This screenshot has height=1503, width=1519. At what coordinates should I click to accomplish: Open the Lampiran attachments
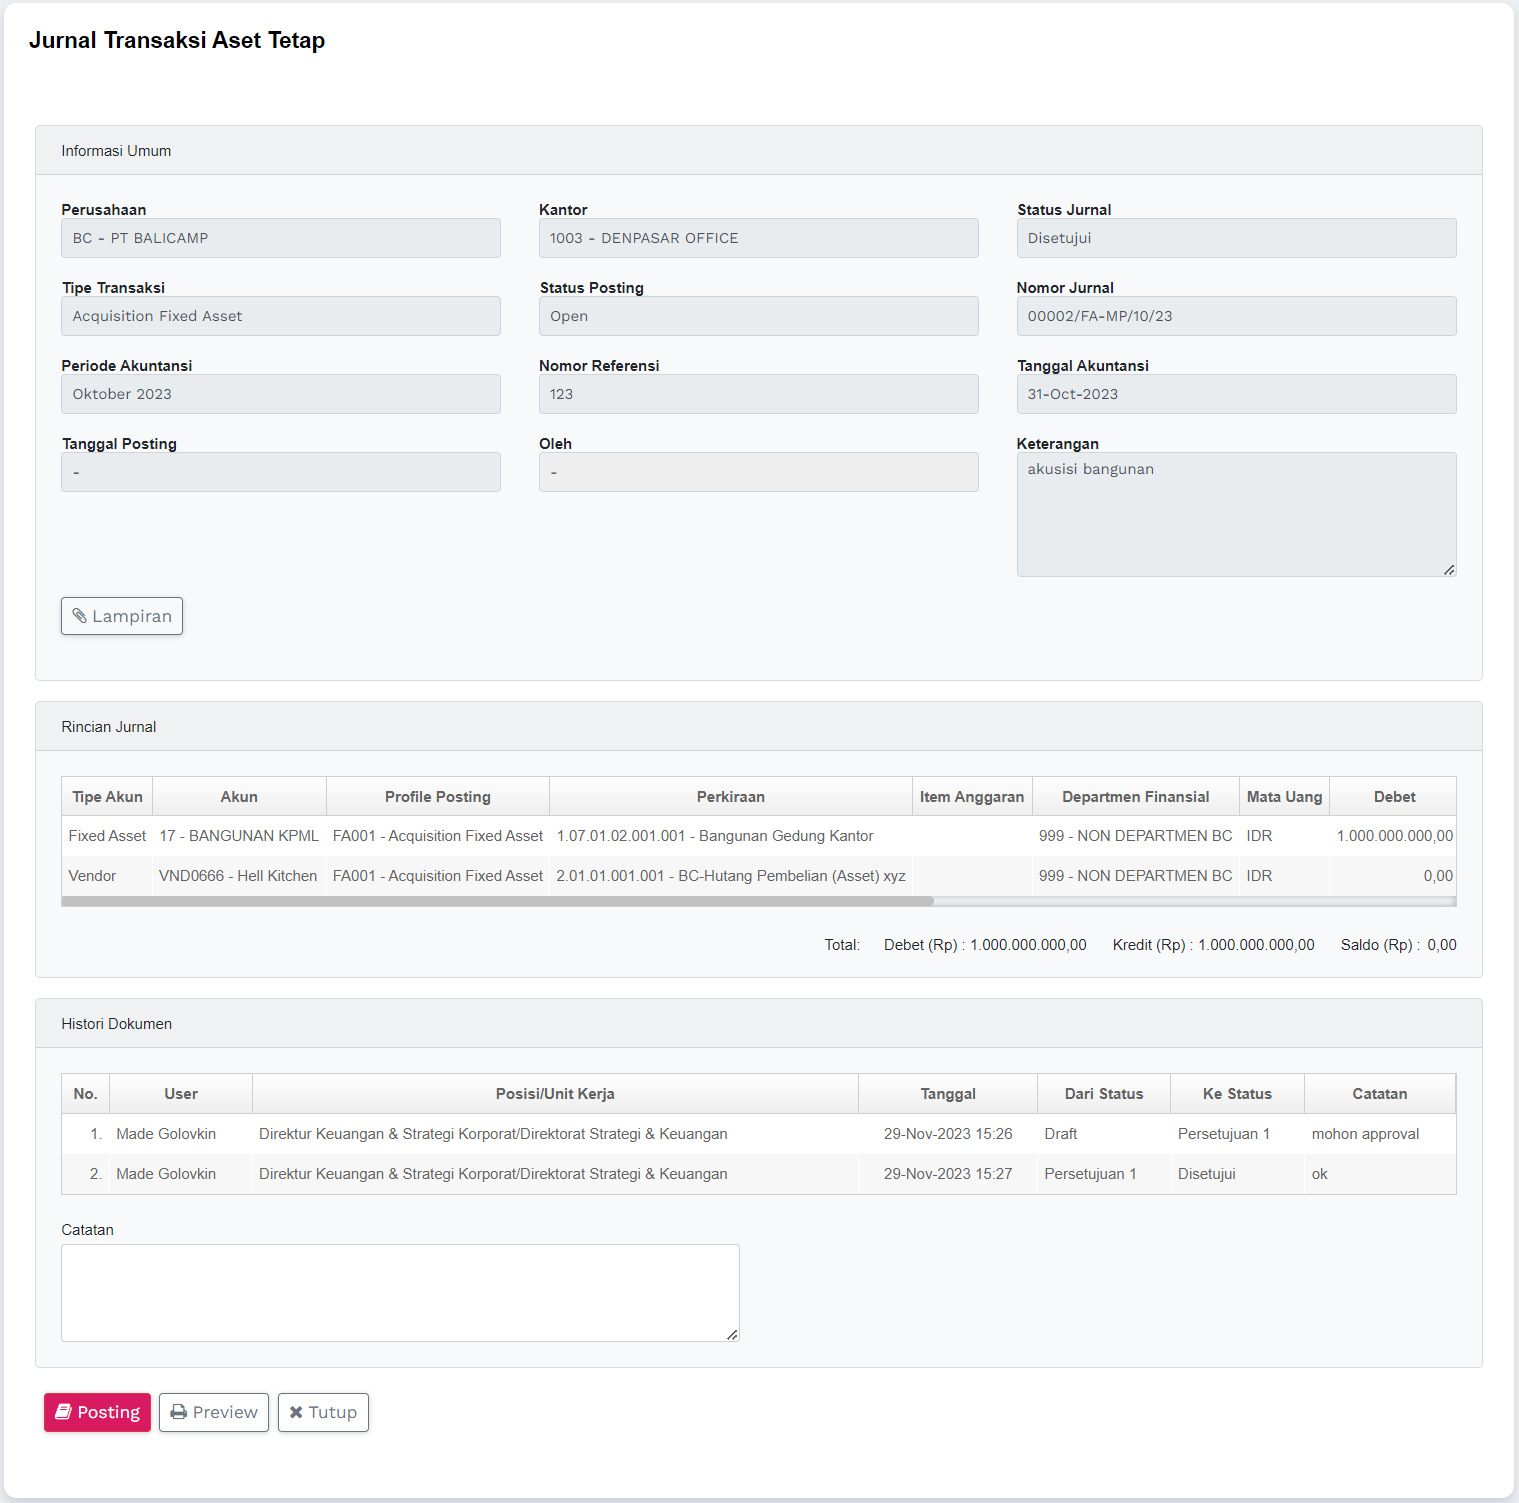coord(122,616)
